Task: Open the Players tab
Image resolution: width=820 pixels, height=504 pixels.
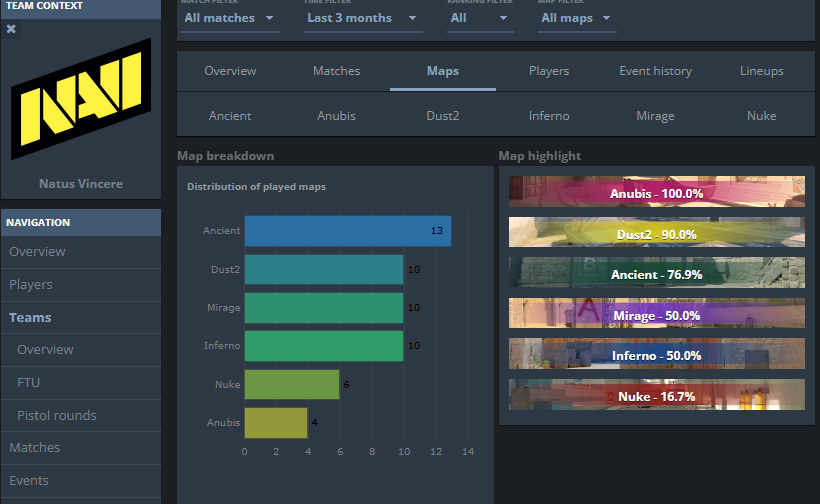Action: point(549,71)
